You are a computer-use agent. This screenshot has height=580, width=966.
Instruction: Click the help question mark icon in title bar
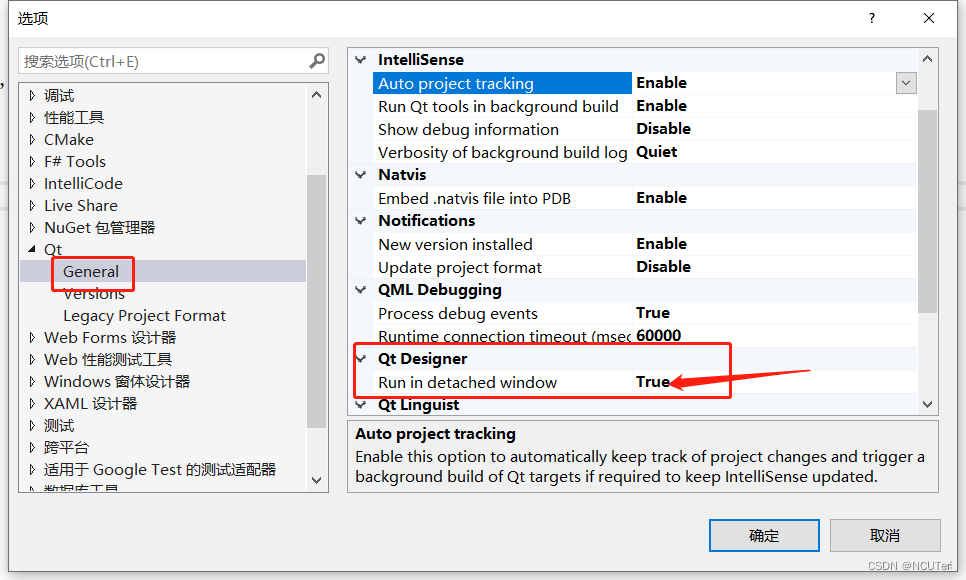(x=870, y=18)
